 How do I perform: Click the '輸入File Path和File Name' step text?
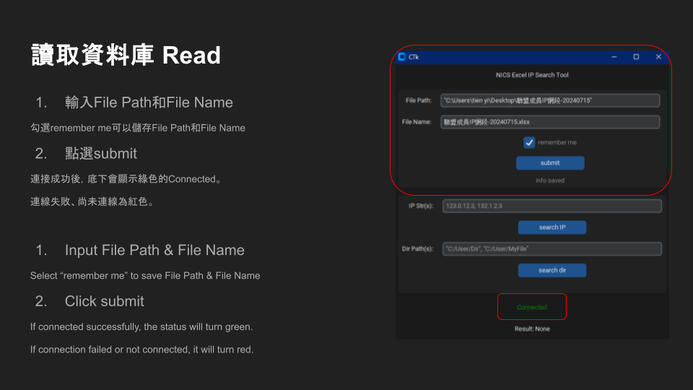149,103
